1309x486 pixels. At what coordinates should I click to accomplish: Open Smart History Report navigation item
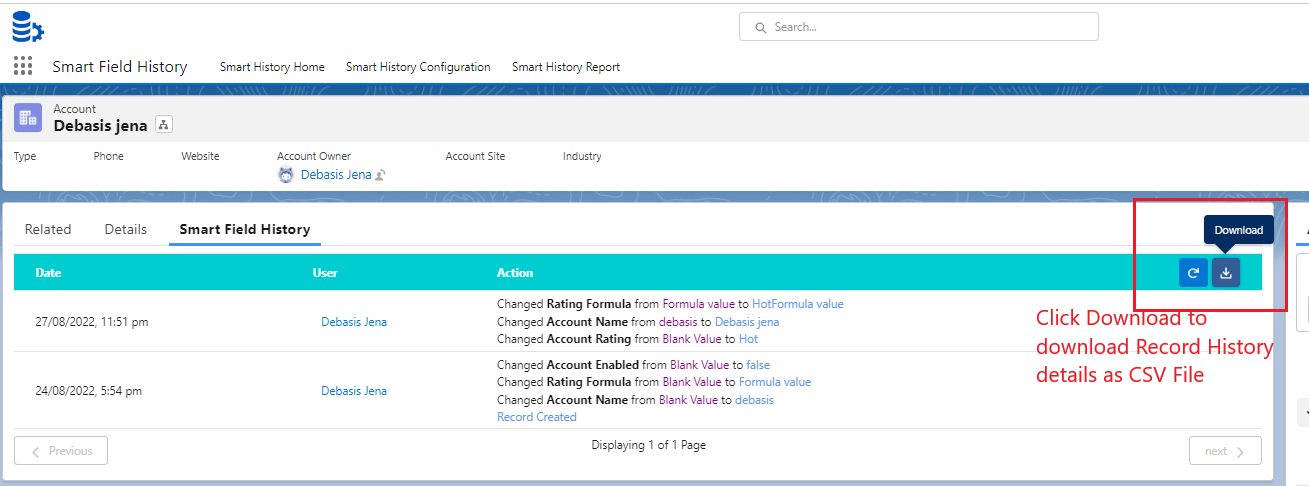pyautogui.click(x=566, y=67)
